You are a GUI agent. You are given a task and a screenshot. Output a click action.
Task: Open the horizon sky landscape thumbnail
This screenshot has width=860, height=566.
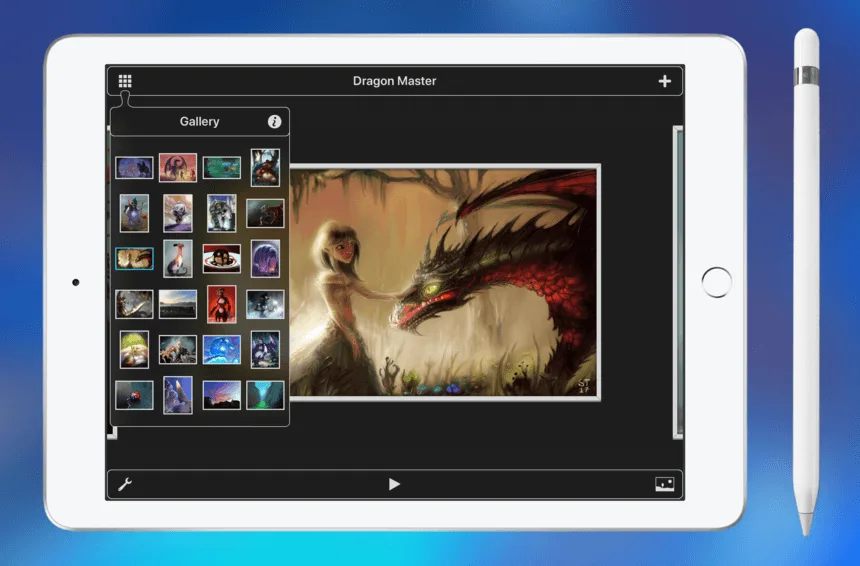(x=178, y=304)
